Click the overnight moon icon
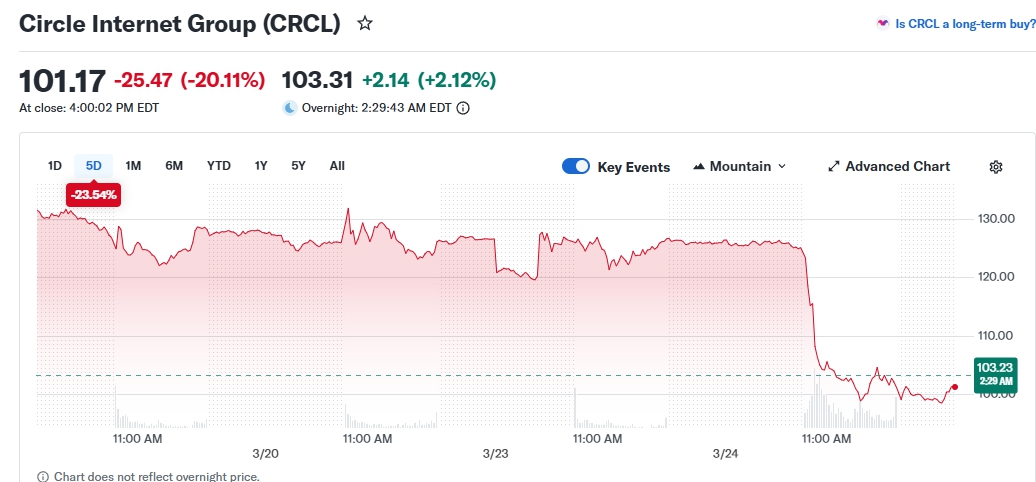 pos(290,108)
